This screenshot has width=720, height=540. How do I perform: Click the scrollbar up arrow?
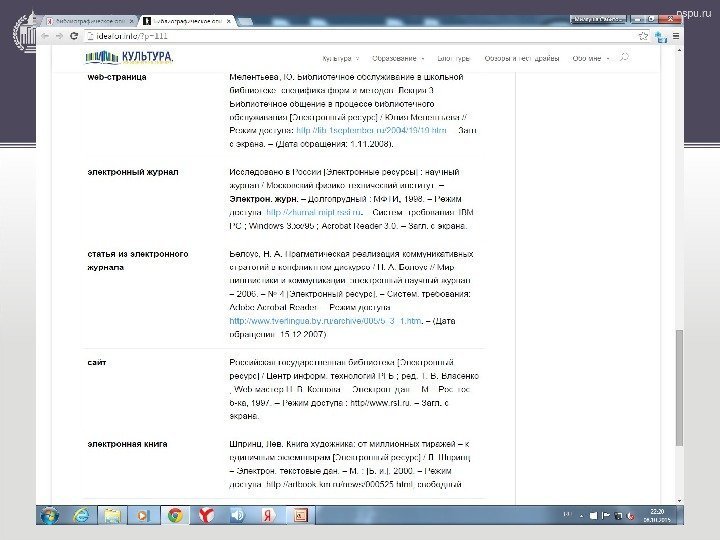pos(680,50)
